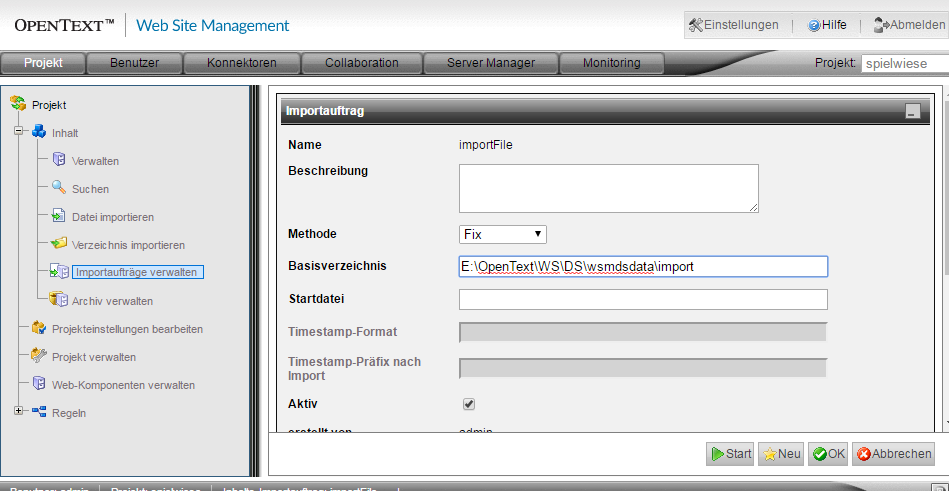Expand the Regeln tree node
The image size is (949, 491).
coord(18,411)
